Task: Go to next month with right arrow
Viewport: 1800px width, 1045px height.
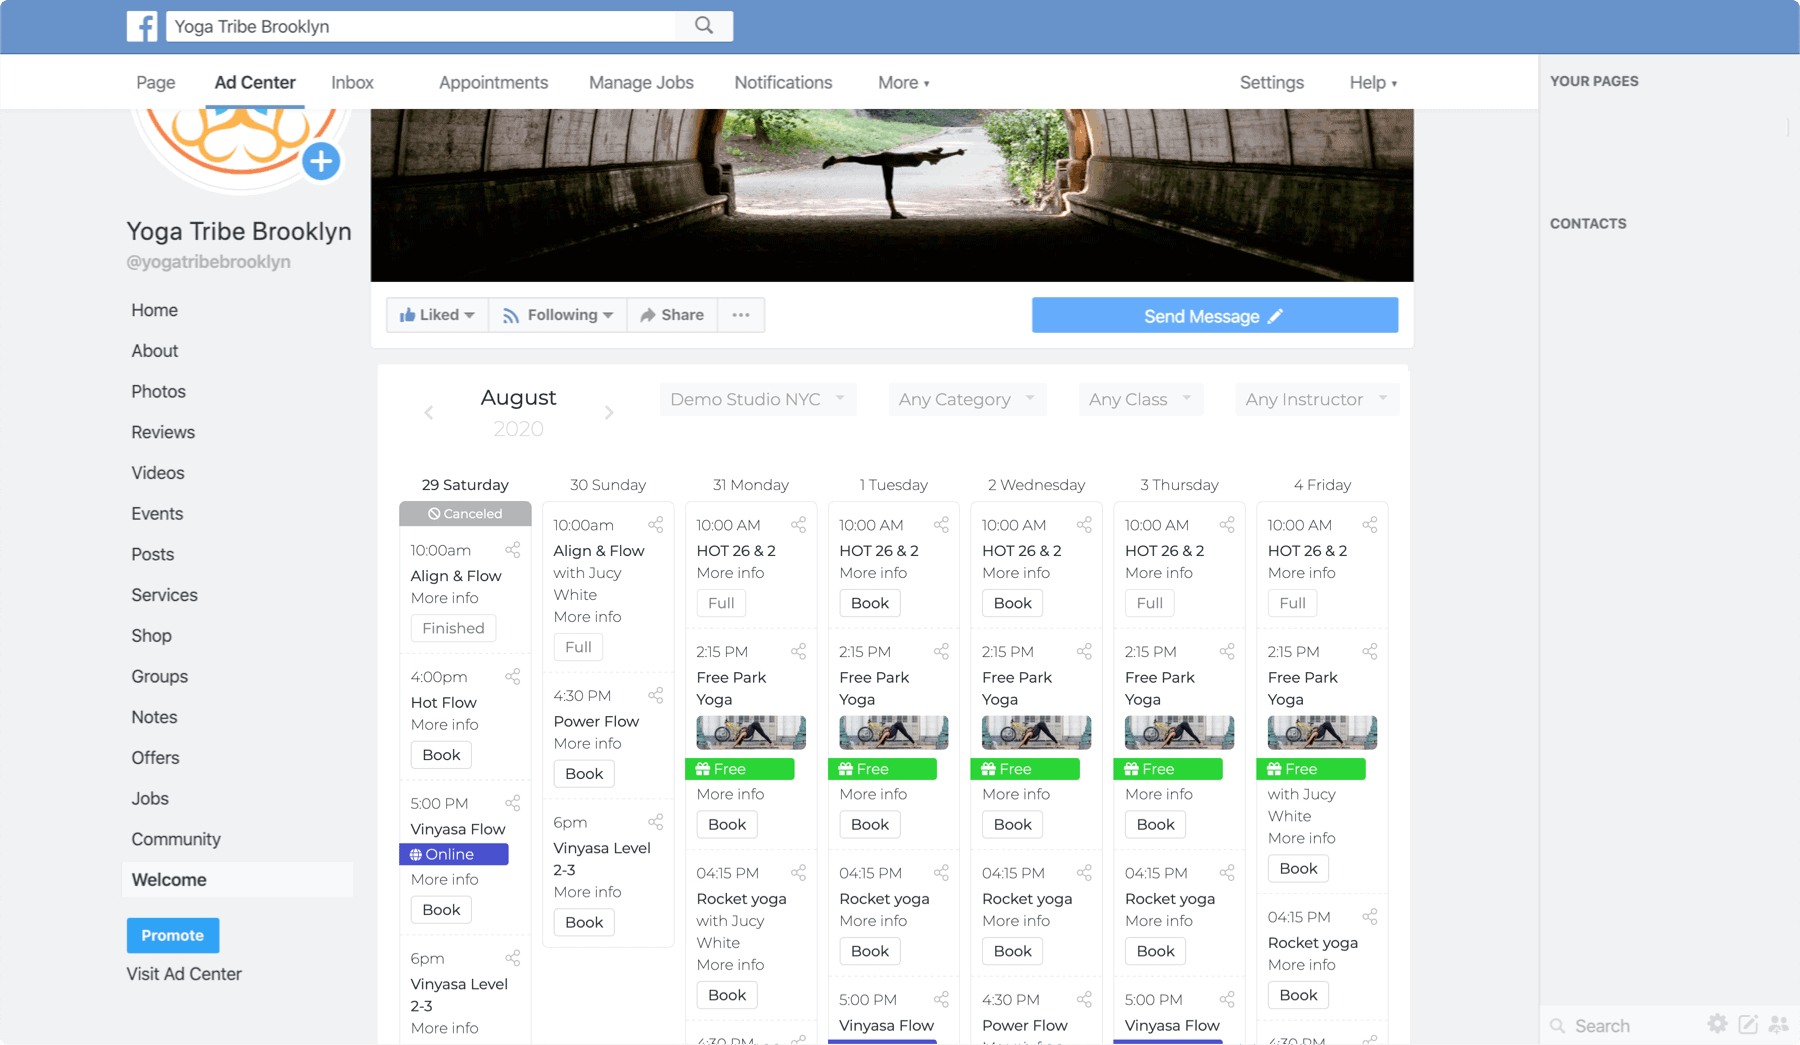Action: 609,413
